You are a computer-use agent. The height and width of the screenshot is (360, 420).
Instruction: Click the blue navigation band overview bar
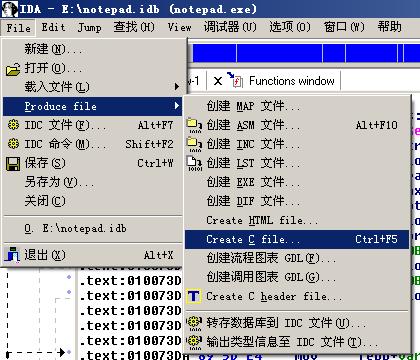306,53
